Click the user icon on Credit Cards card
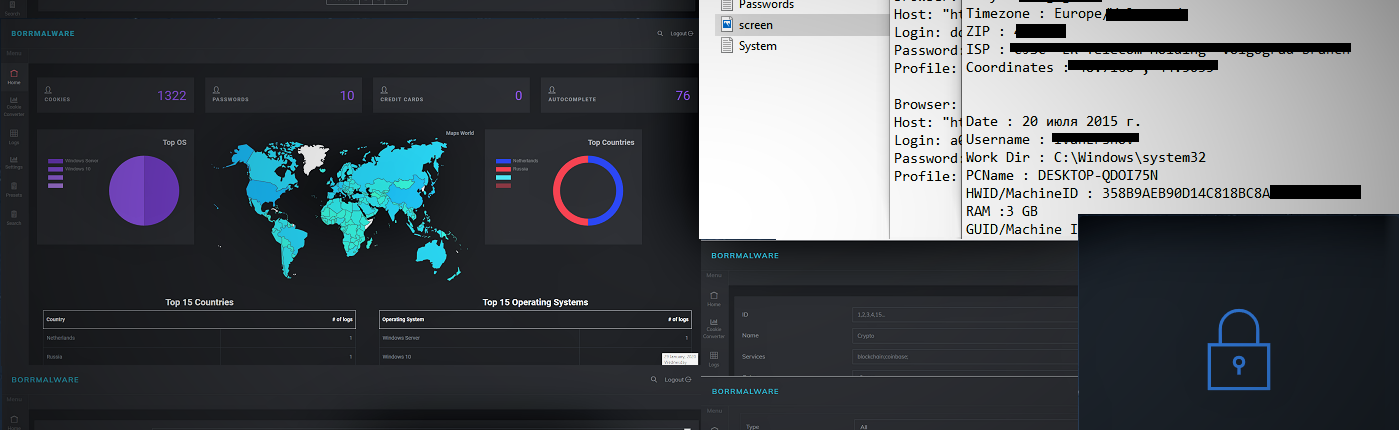Image resolution: width=1399 pixels, height=430 pixels. coord(384,90)
